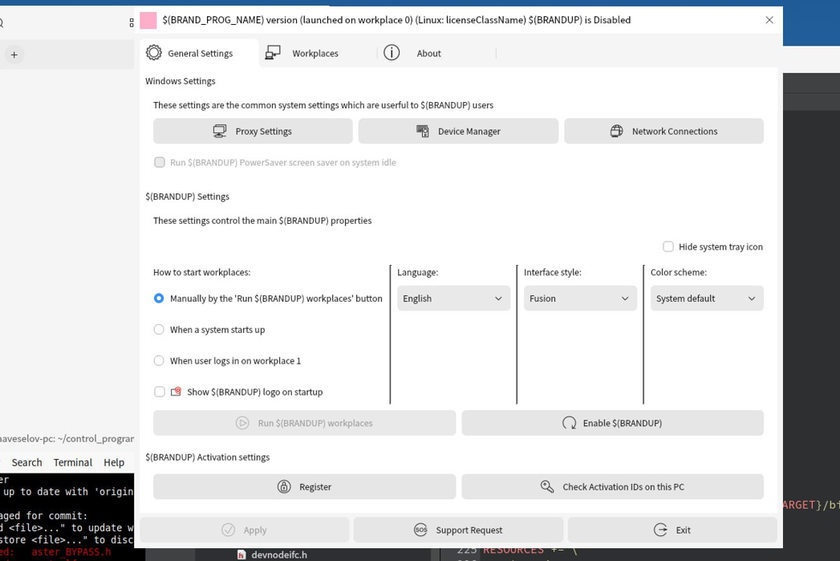Image resolution: width=840 pixels, height=561 pixels.
Task: Click the Register padlock icon
Action: pyautogui.click(x=284, y=487)
